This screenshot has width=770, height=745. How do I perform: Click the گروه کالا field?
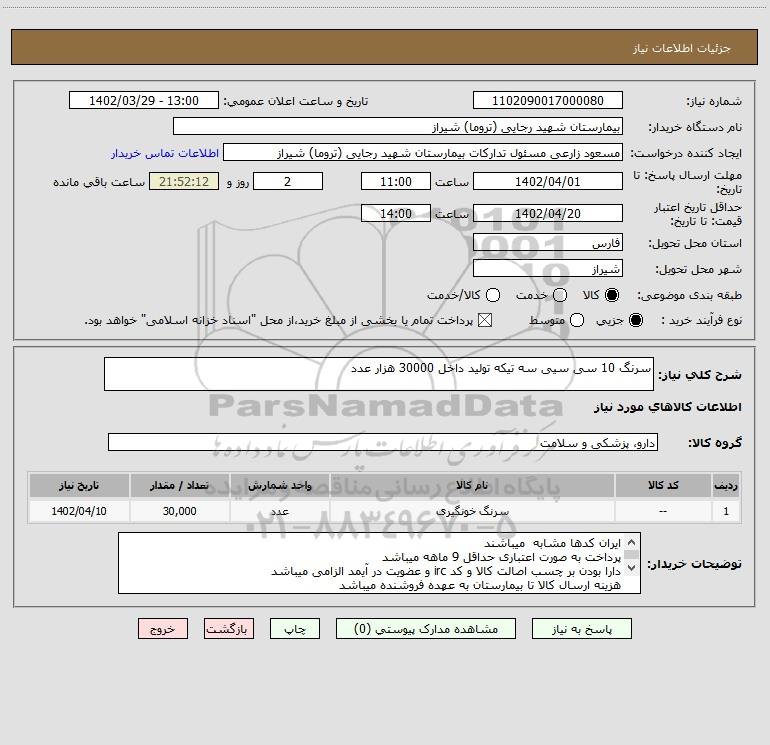[x=383, y=442]
